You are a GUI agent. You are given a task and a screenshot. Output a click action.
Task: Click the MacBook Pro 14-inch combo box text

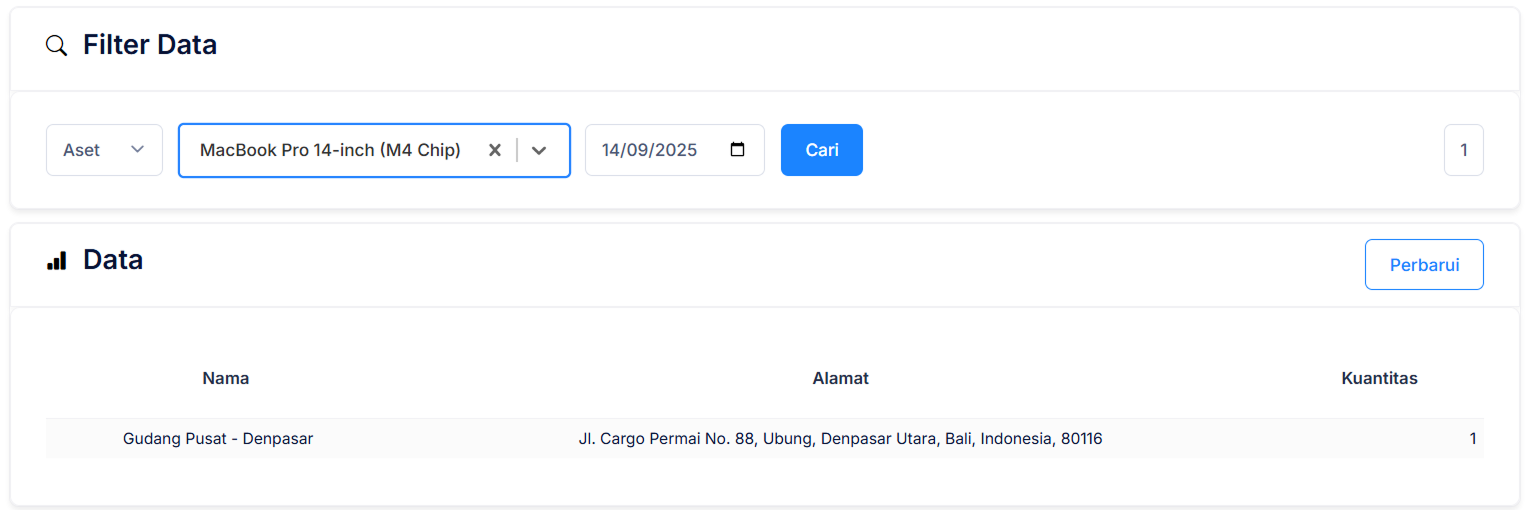[x=330, y=150]
